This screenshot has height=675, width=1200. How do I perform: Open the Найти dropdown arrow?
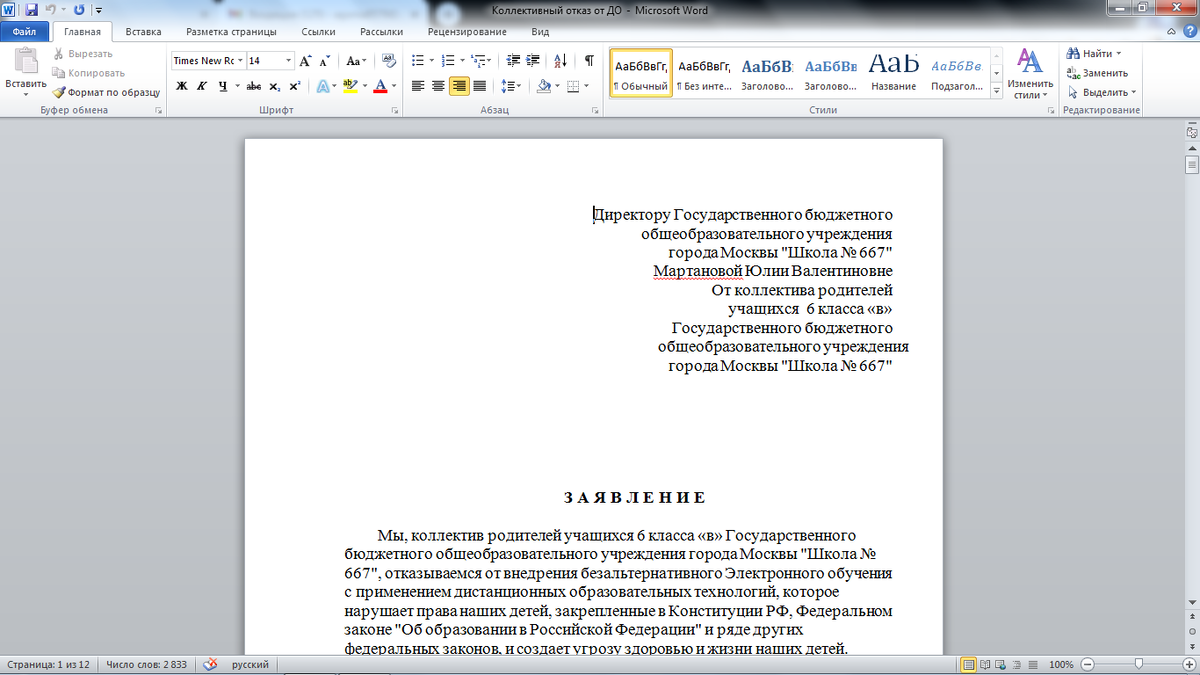click(1118, 54)
